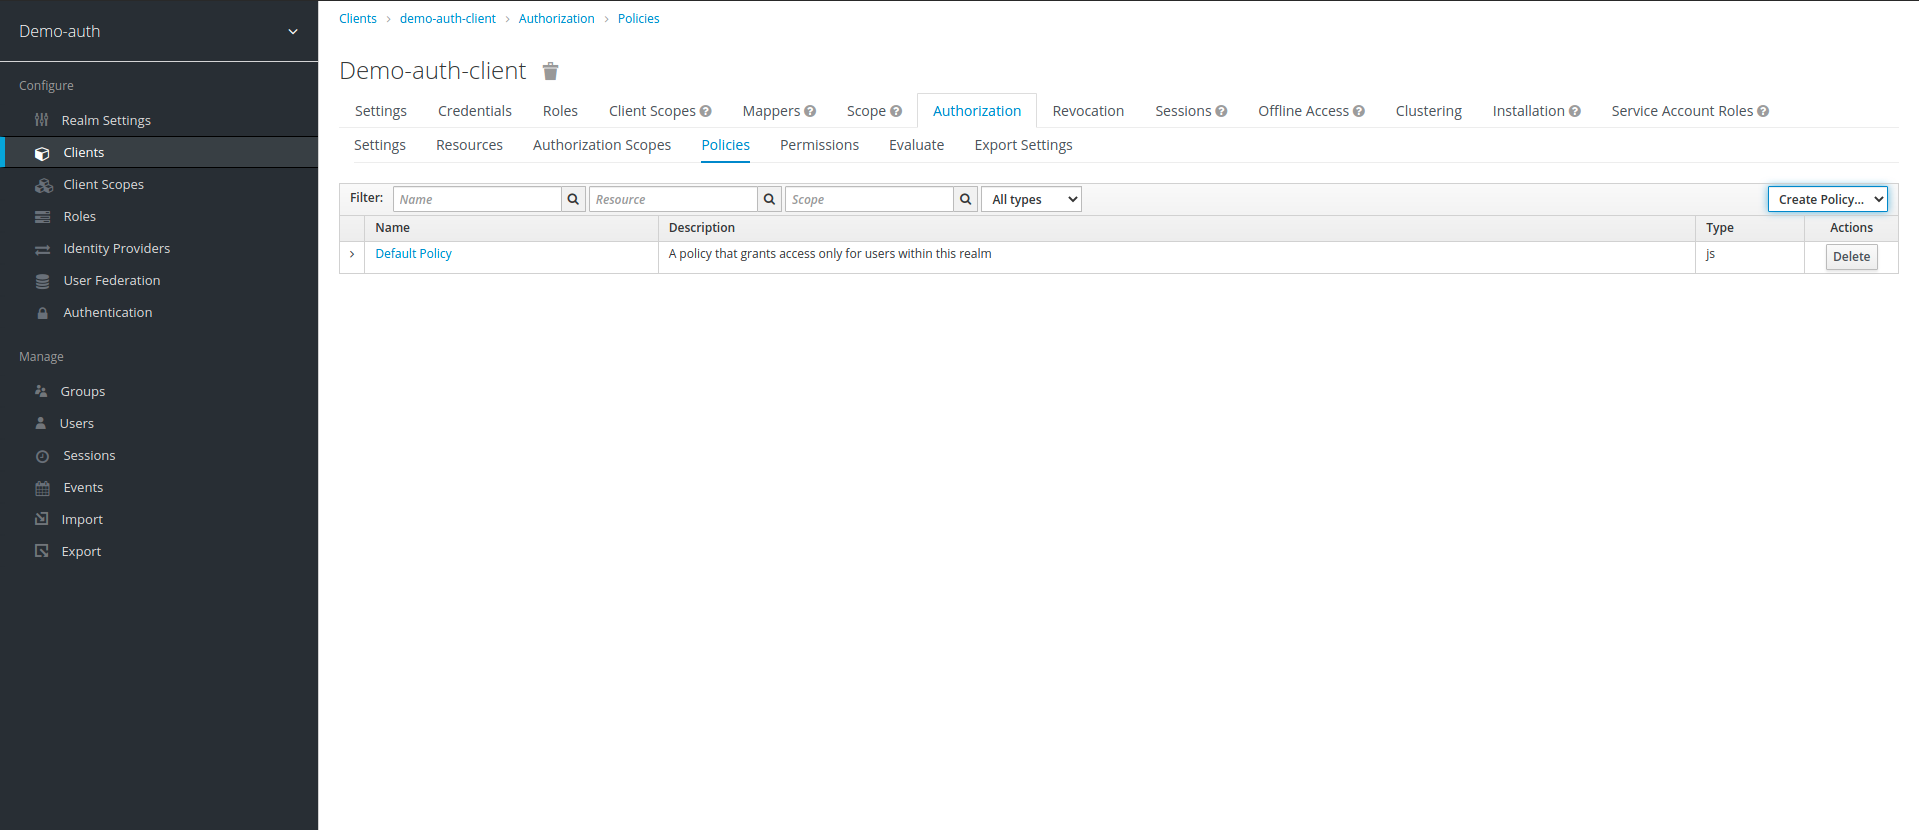Open the All types filter dropdown

tap(1031, 199)
